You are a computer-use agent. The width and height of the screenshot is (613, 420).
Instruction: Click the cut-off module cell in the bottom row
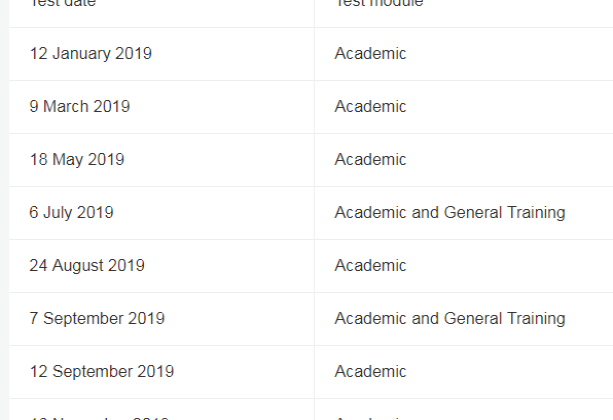[370, 416]
